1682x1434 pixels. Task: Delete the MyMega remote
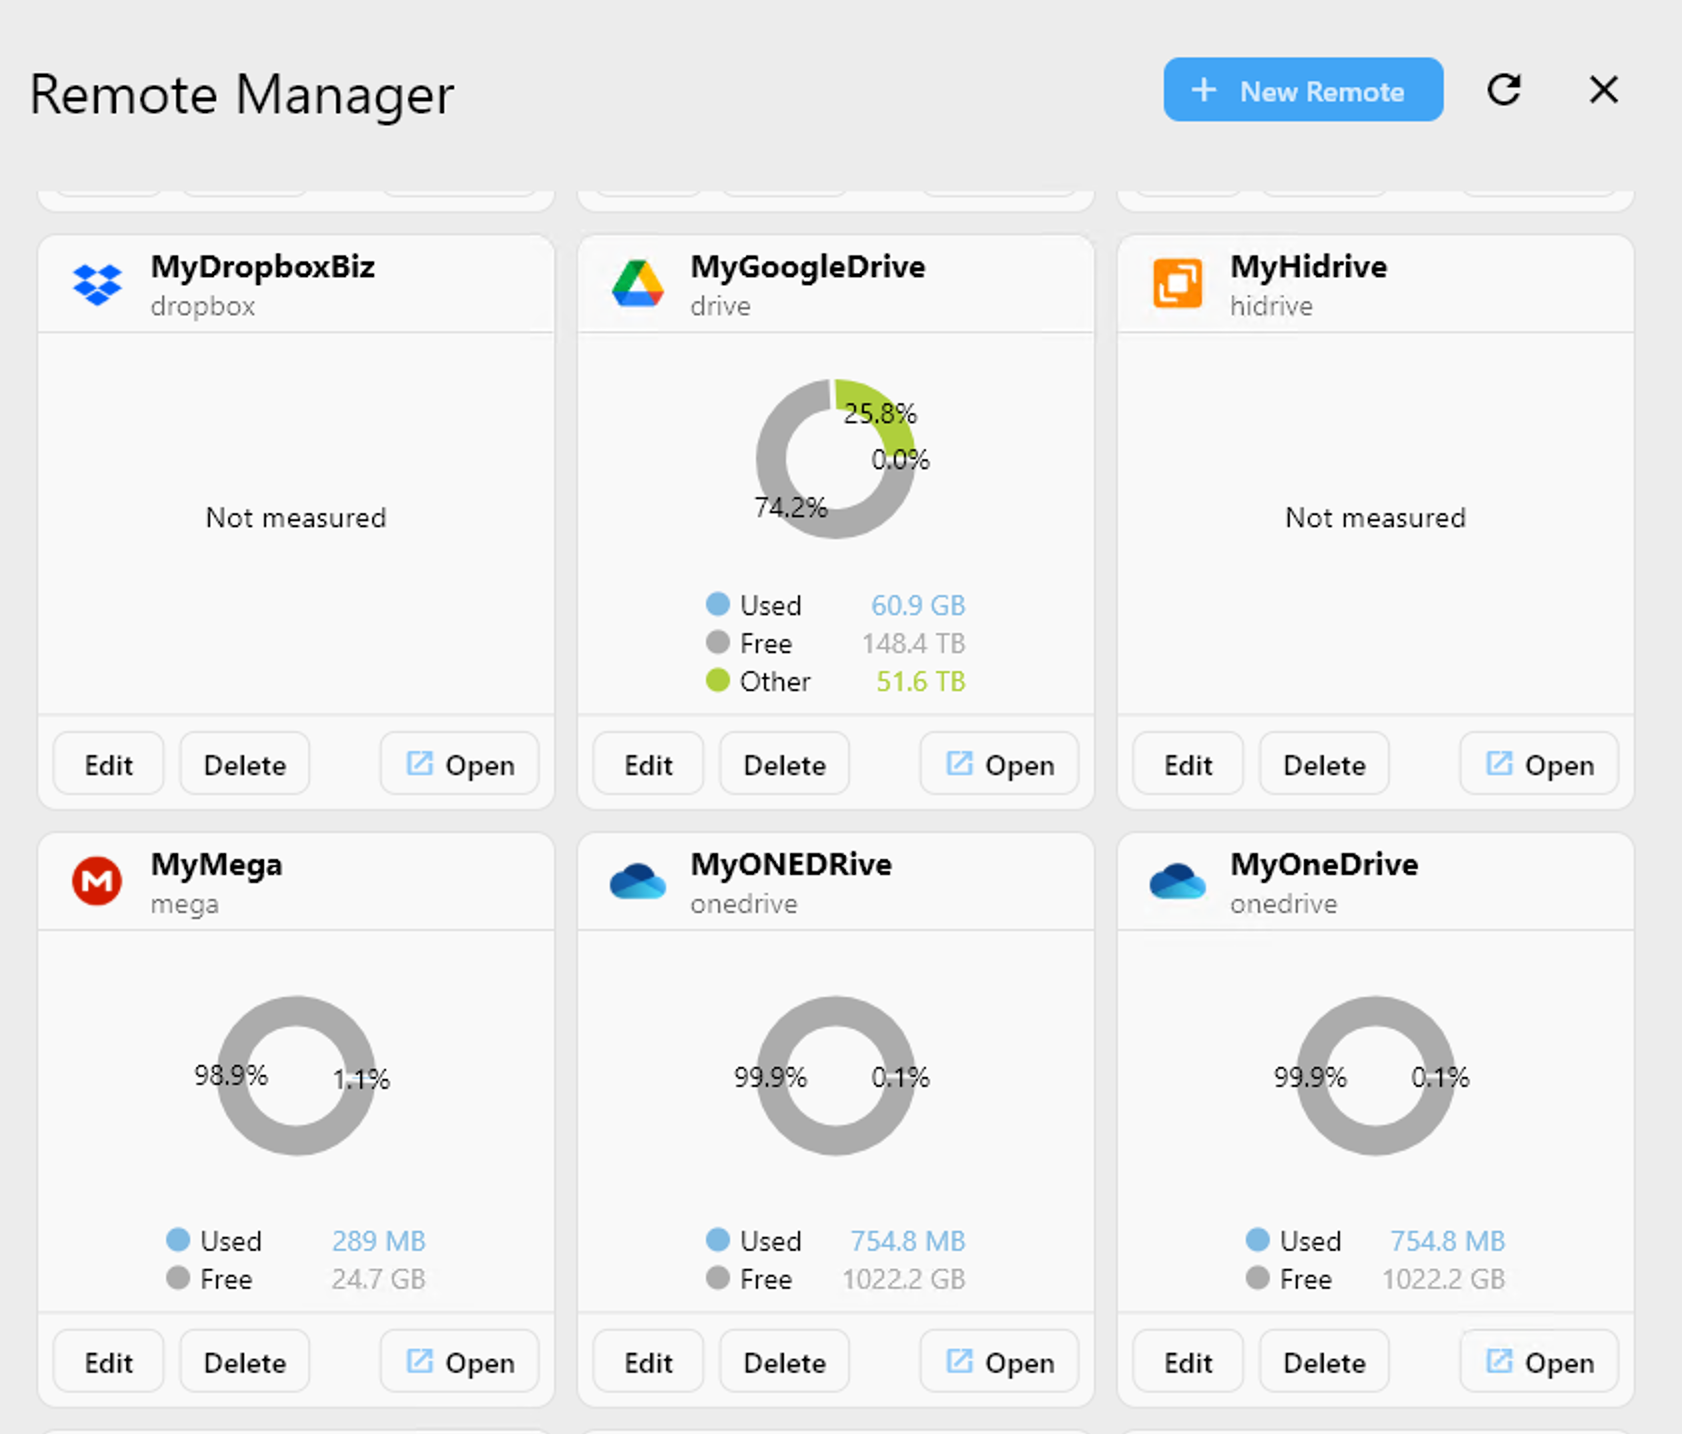[244, 1361]
